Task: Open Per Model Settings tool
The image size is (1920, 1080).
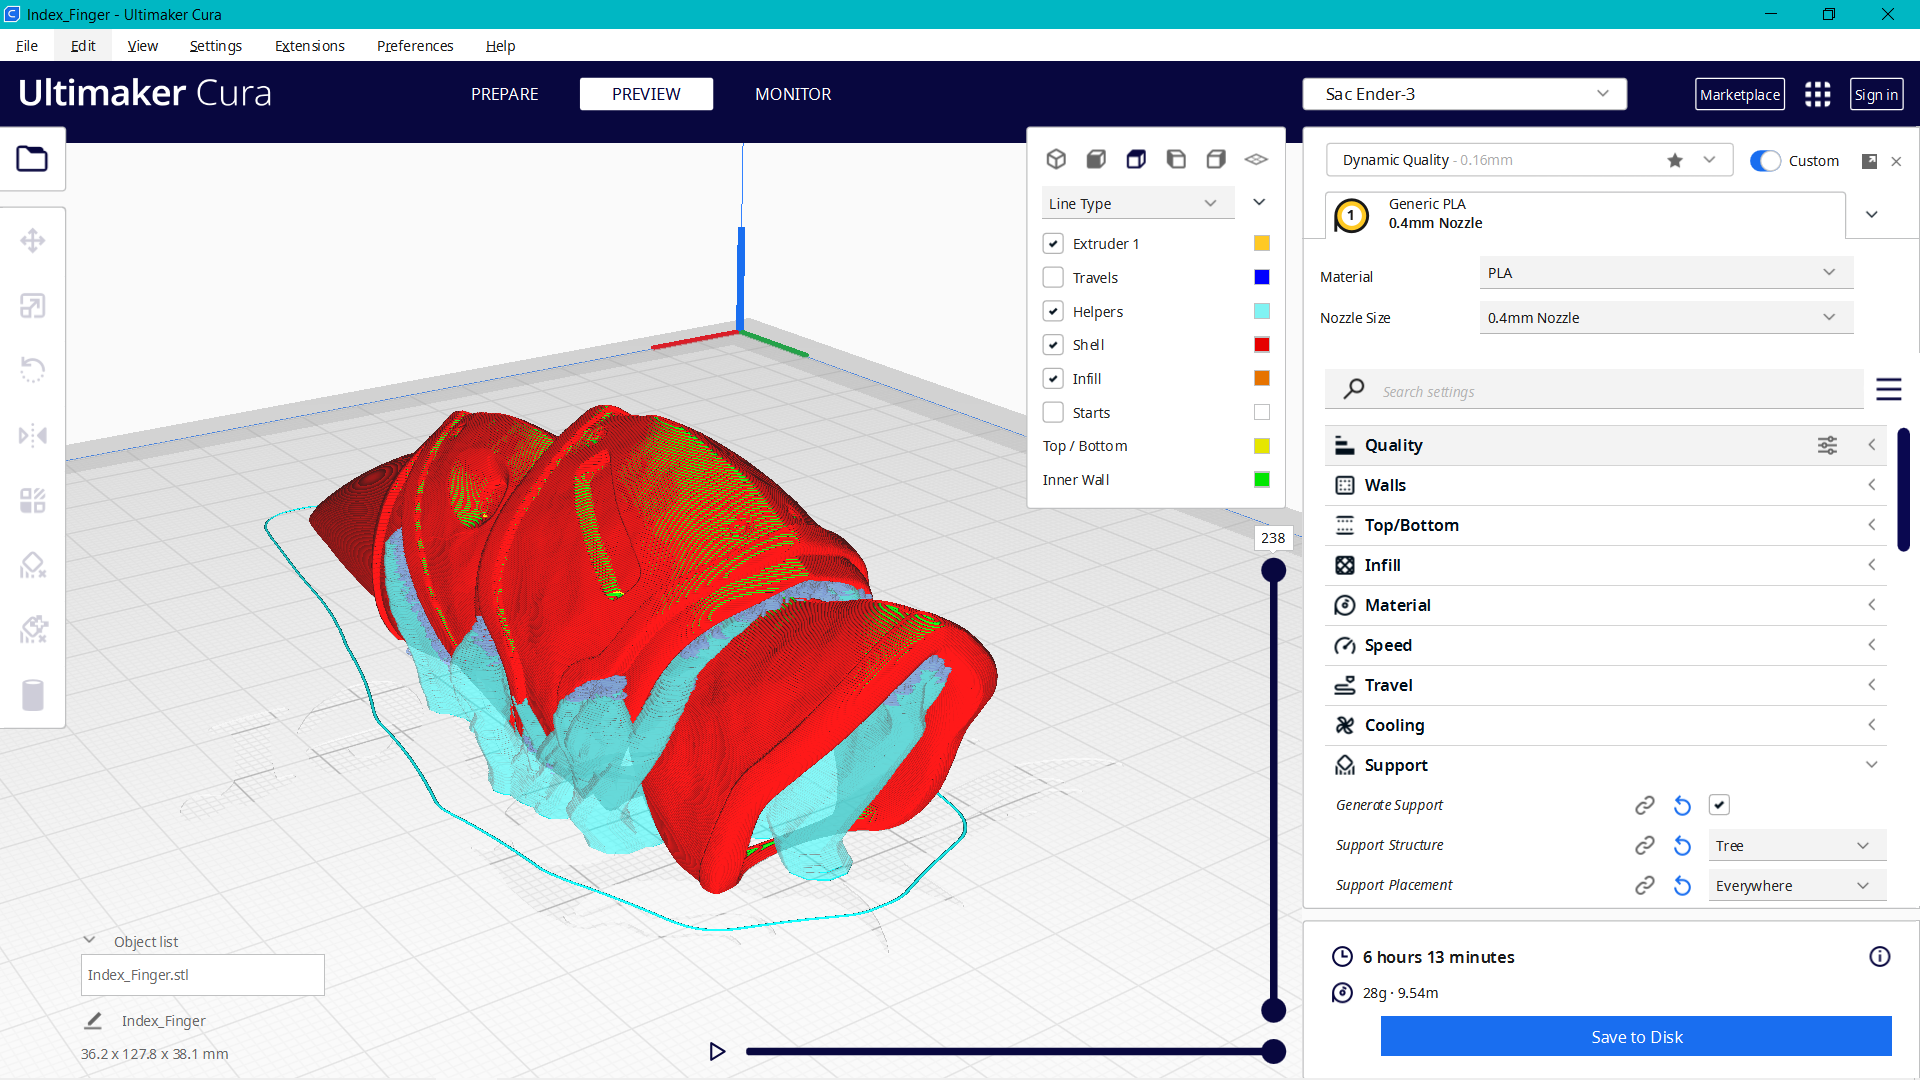Action: (x=33, y=500)
